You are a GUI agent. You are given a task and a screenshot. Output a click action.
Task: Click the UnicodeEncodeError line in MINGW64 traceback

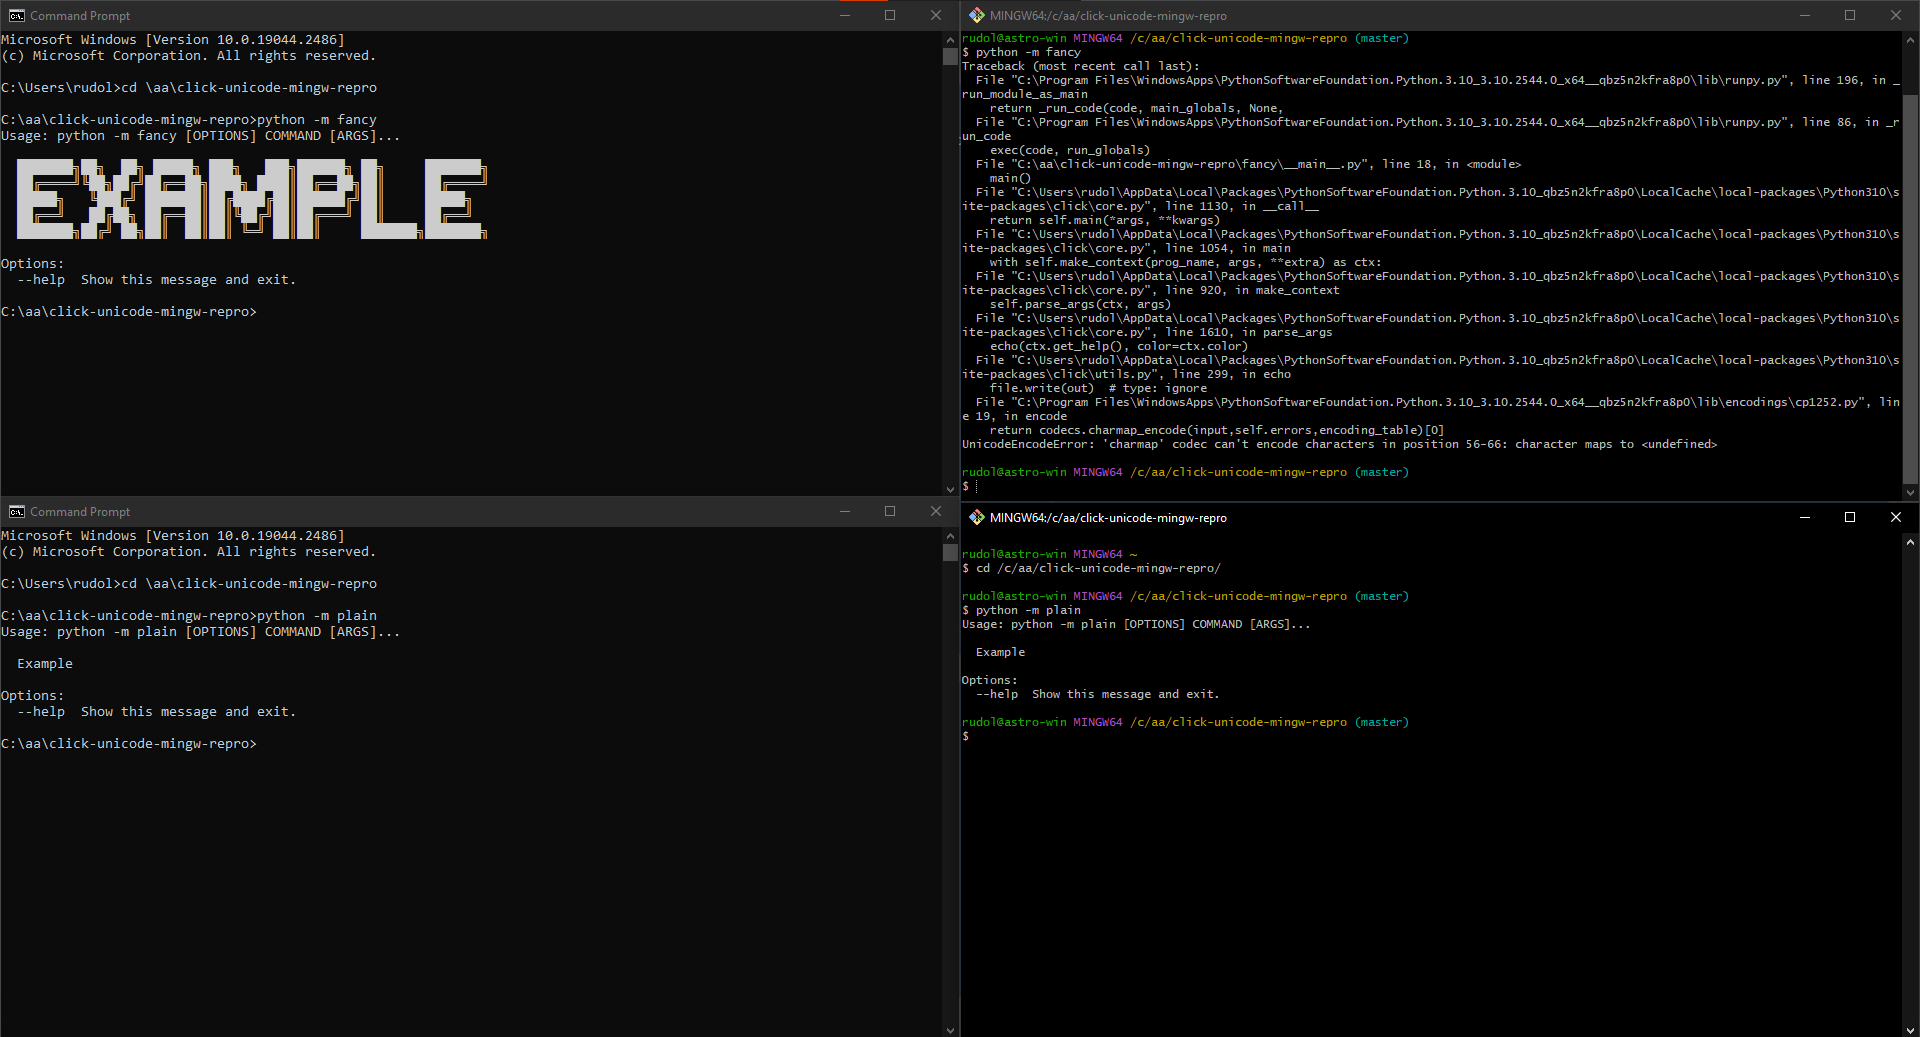[x=1339, y=444]
